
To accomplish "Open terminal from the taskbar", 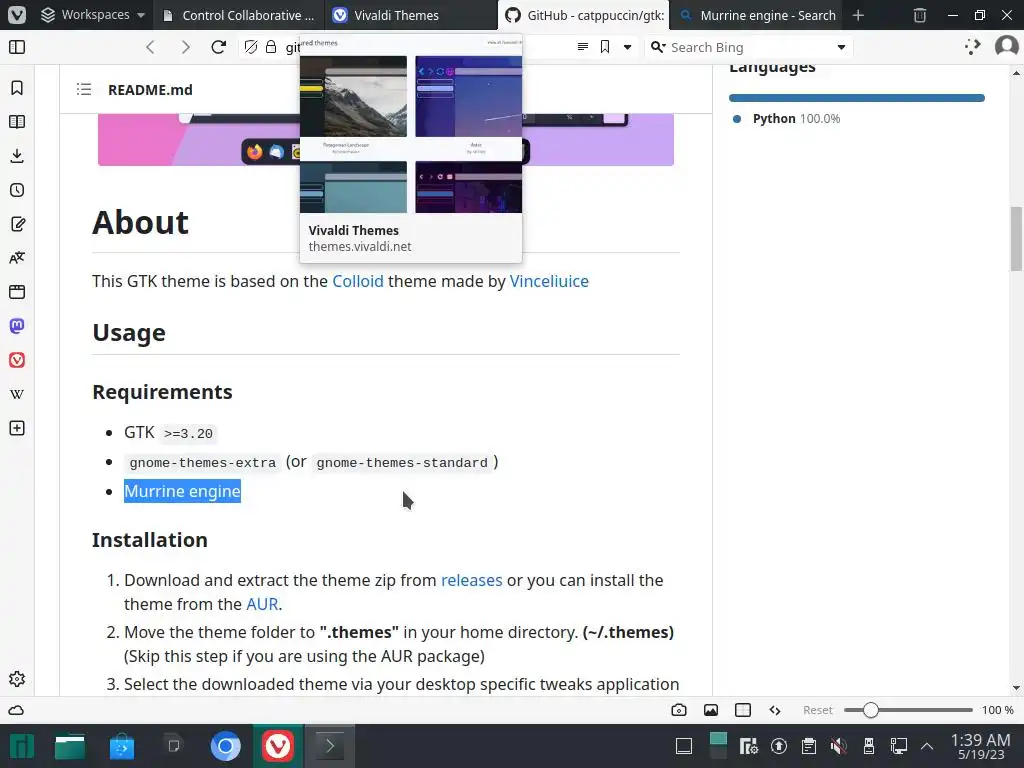I will 330,746.
